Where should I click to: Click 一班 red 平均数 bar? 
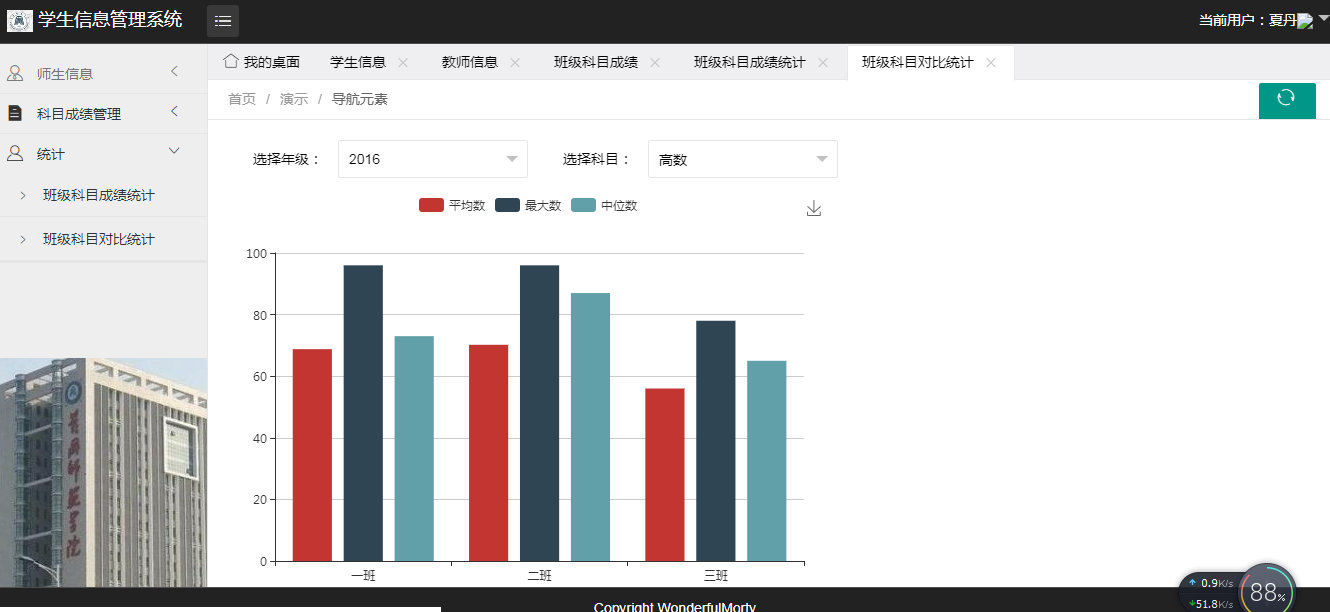click(x=312, y=455)
